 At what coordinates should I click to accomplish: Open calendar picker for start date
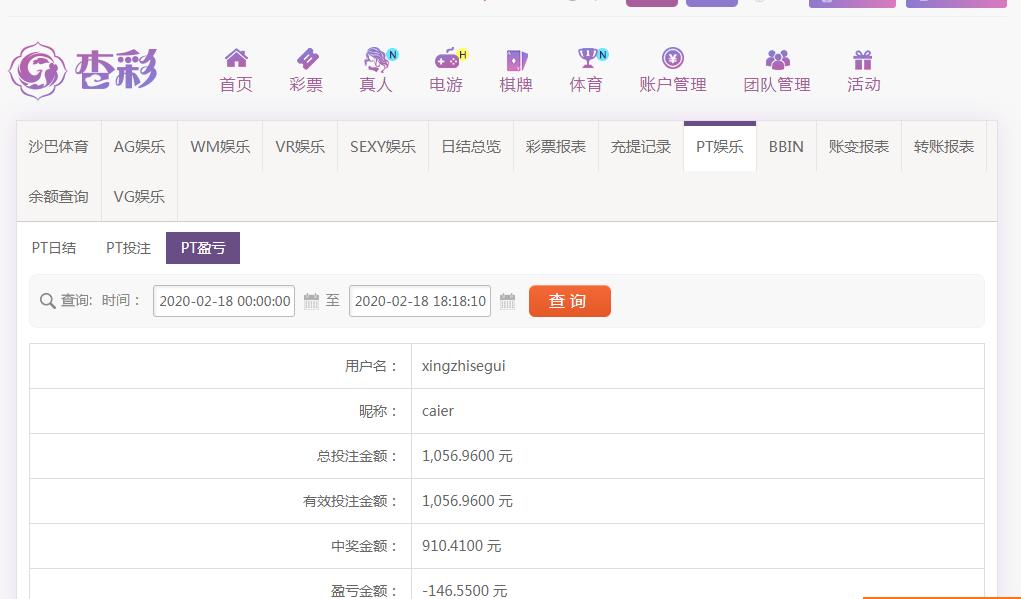pyautogui.click(x=311, y=301)
